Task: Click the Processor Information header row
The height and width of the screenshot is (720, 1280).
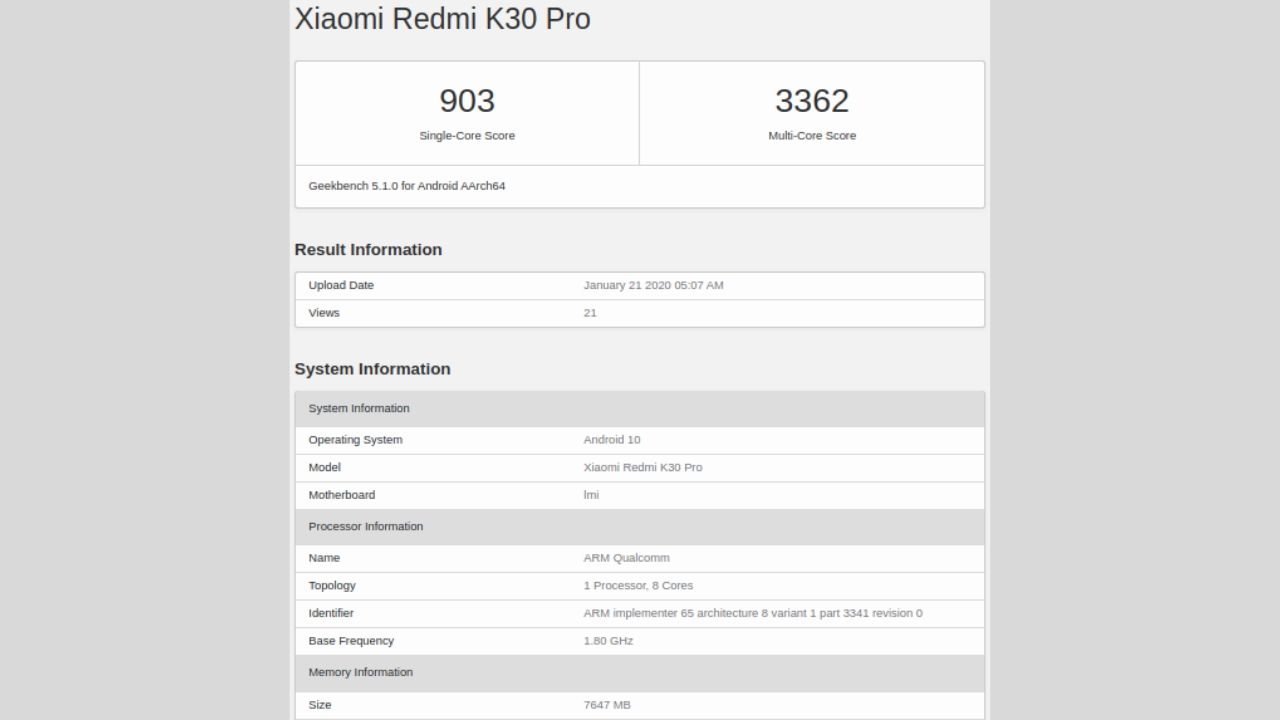Action: [x=640, y=527]
